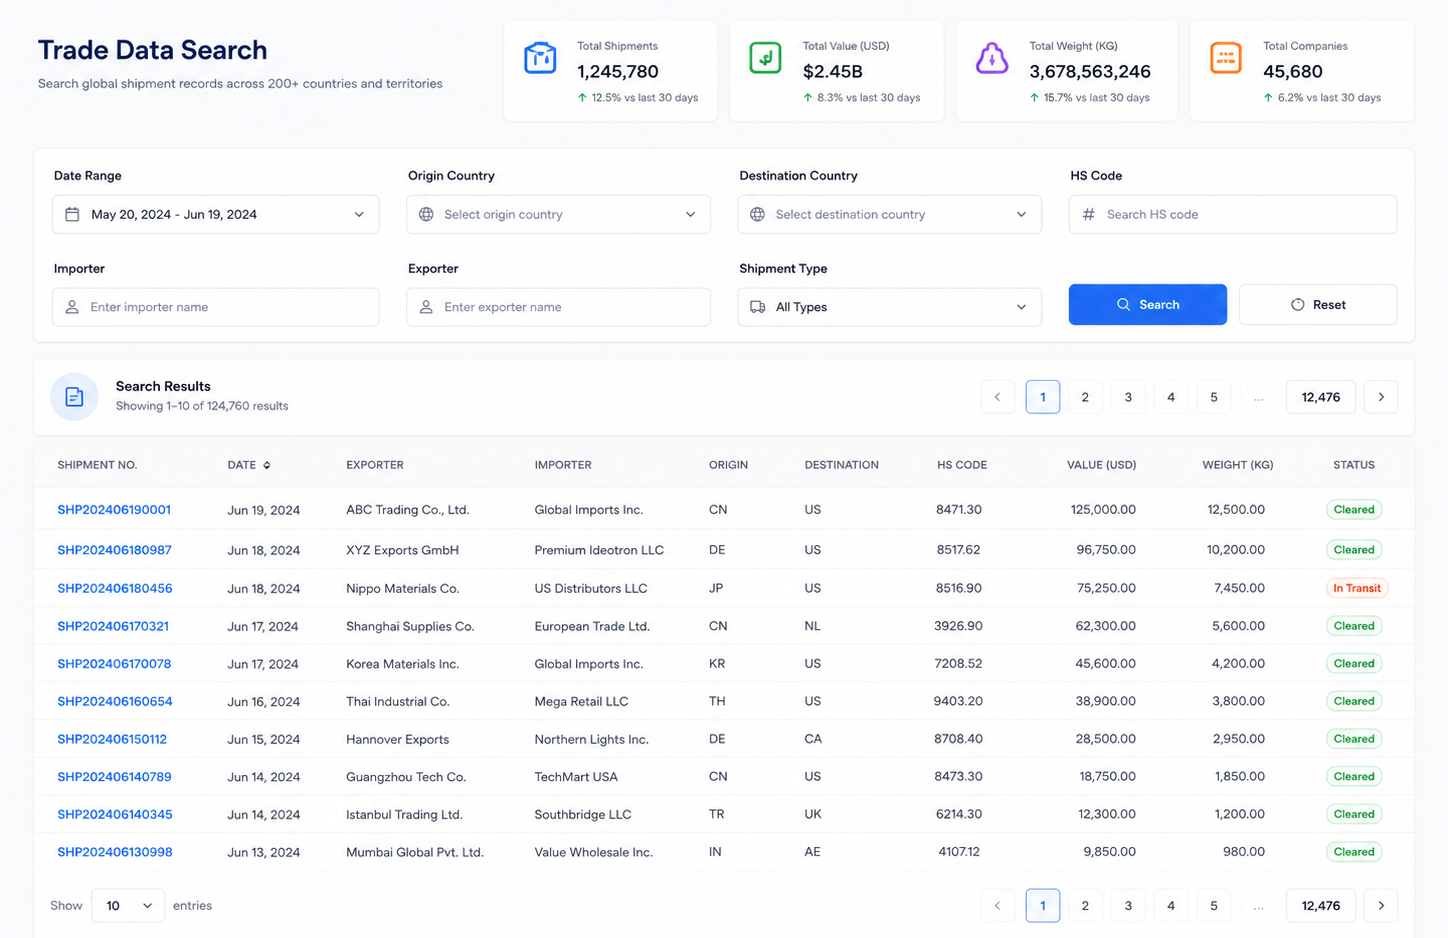The height and width of the screenshot is (938, 1448).
Task: Select page 1 in top pagination
Action: click(1043, 397)
